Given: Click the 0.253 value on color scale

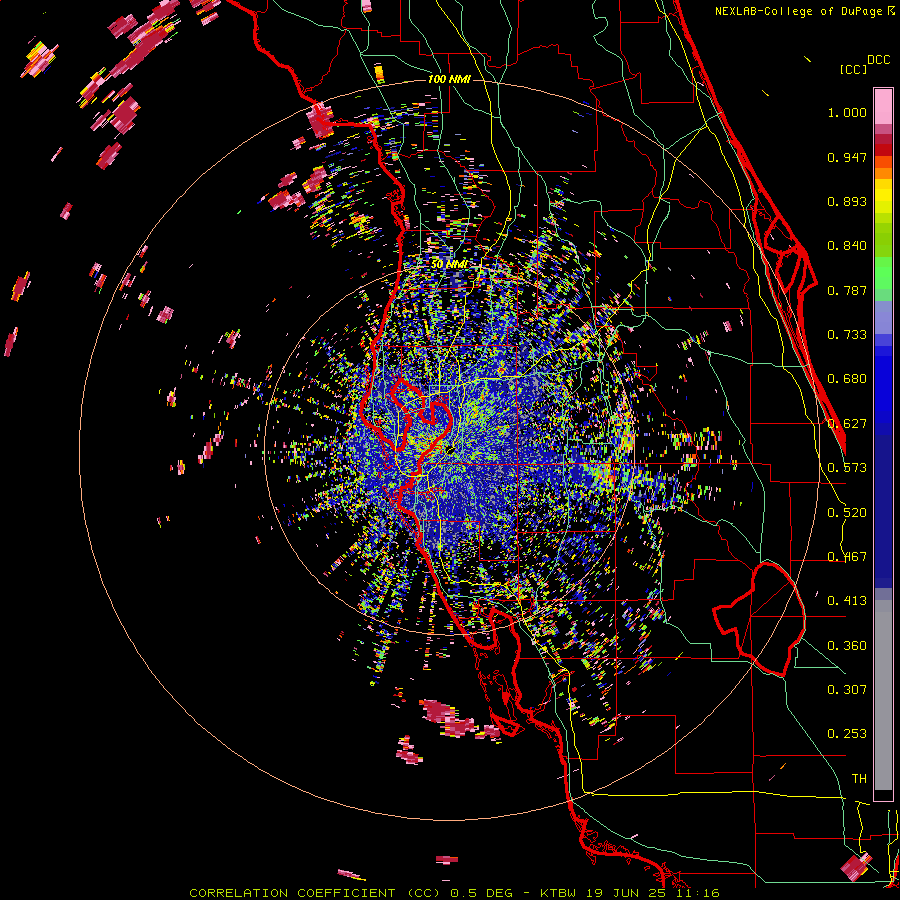Looking at the screenshot, I should 847,734.
